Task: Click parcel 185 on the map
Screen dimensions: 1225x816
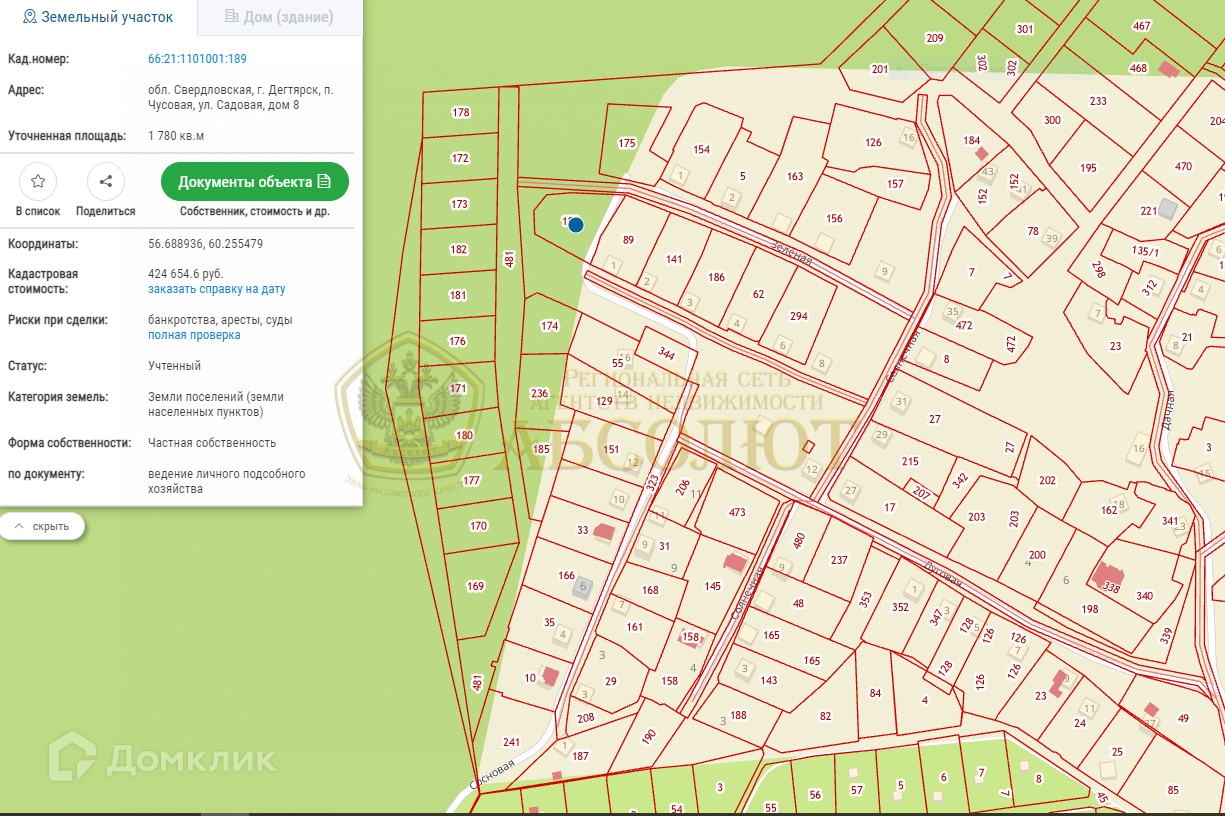Action: click(x=541, y=449)
